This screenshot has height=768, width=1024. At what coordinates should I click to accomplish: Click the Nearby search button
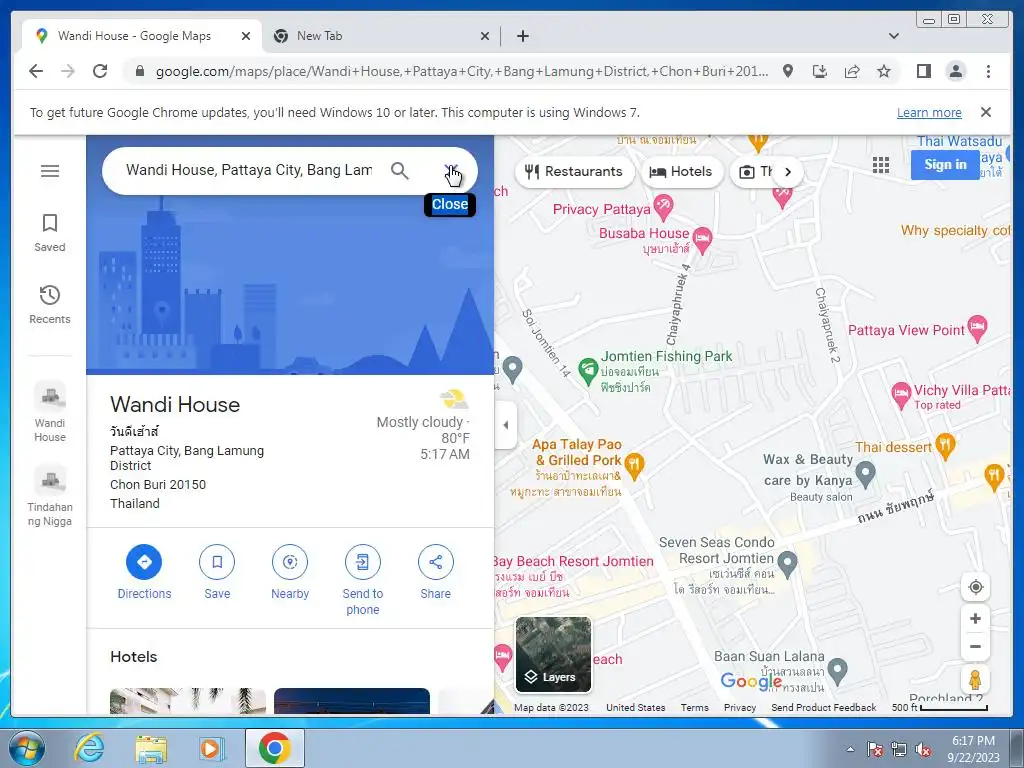point(290,573)
